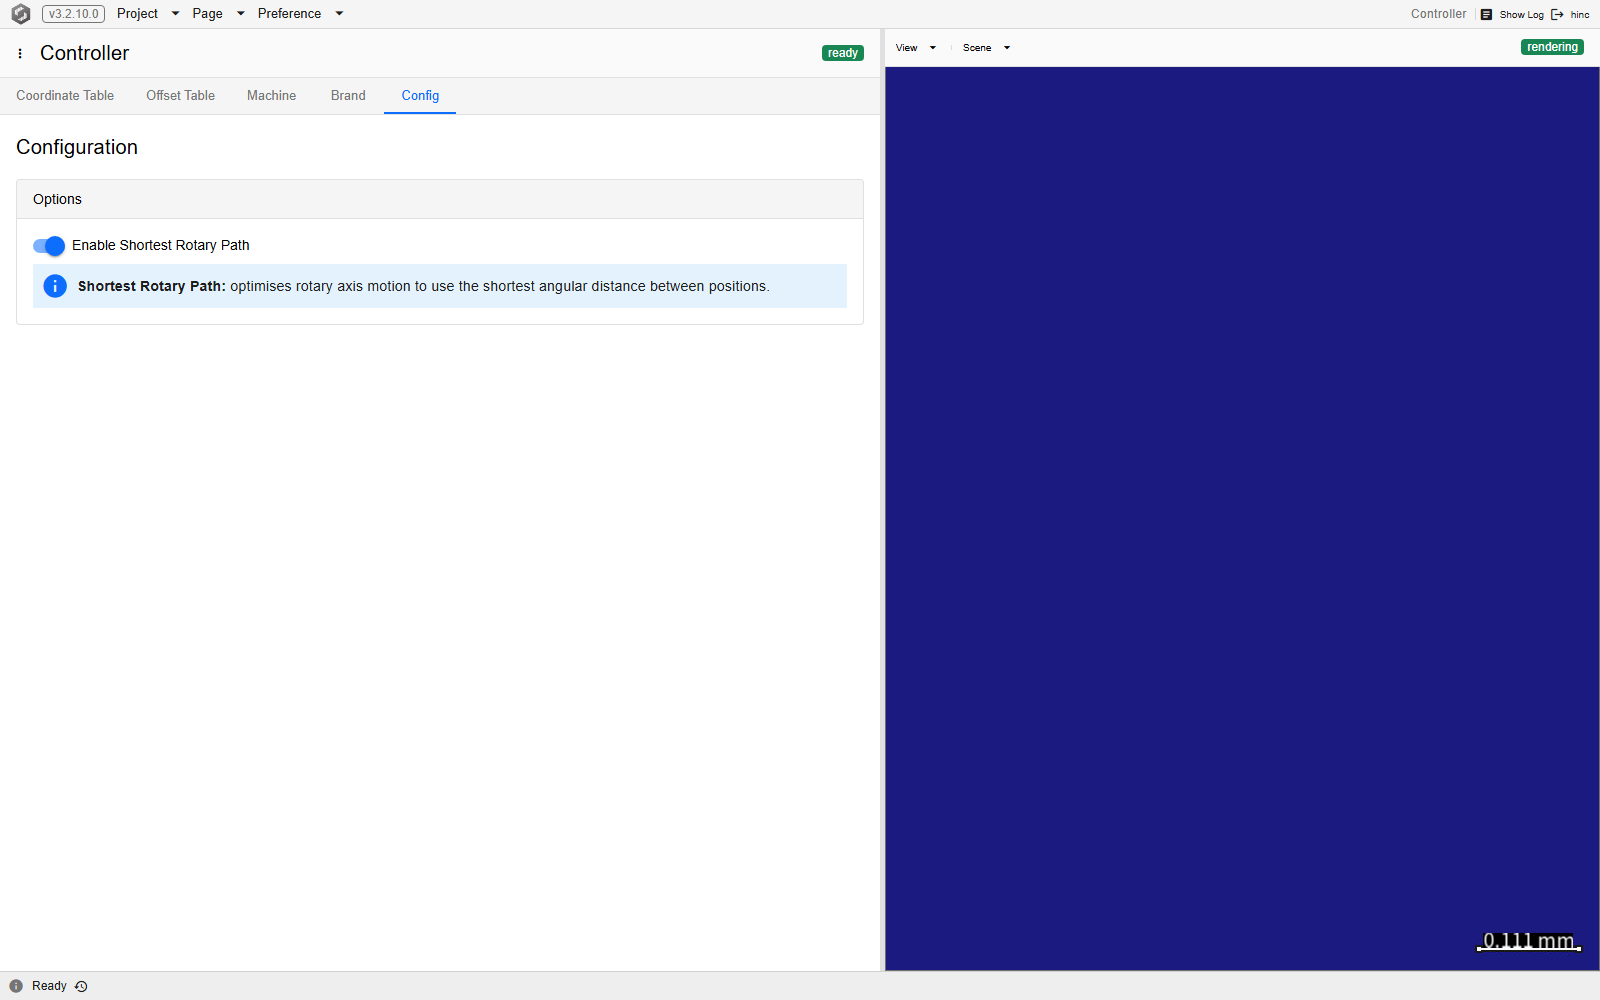Click the status bar info icon
Image resolution: width=1600 pixels, height=1000 pixels.
16,986
